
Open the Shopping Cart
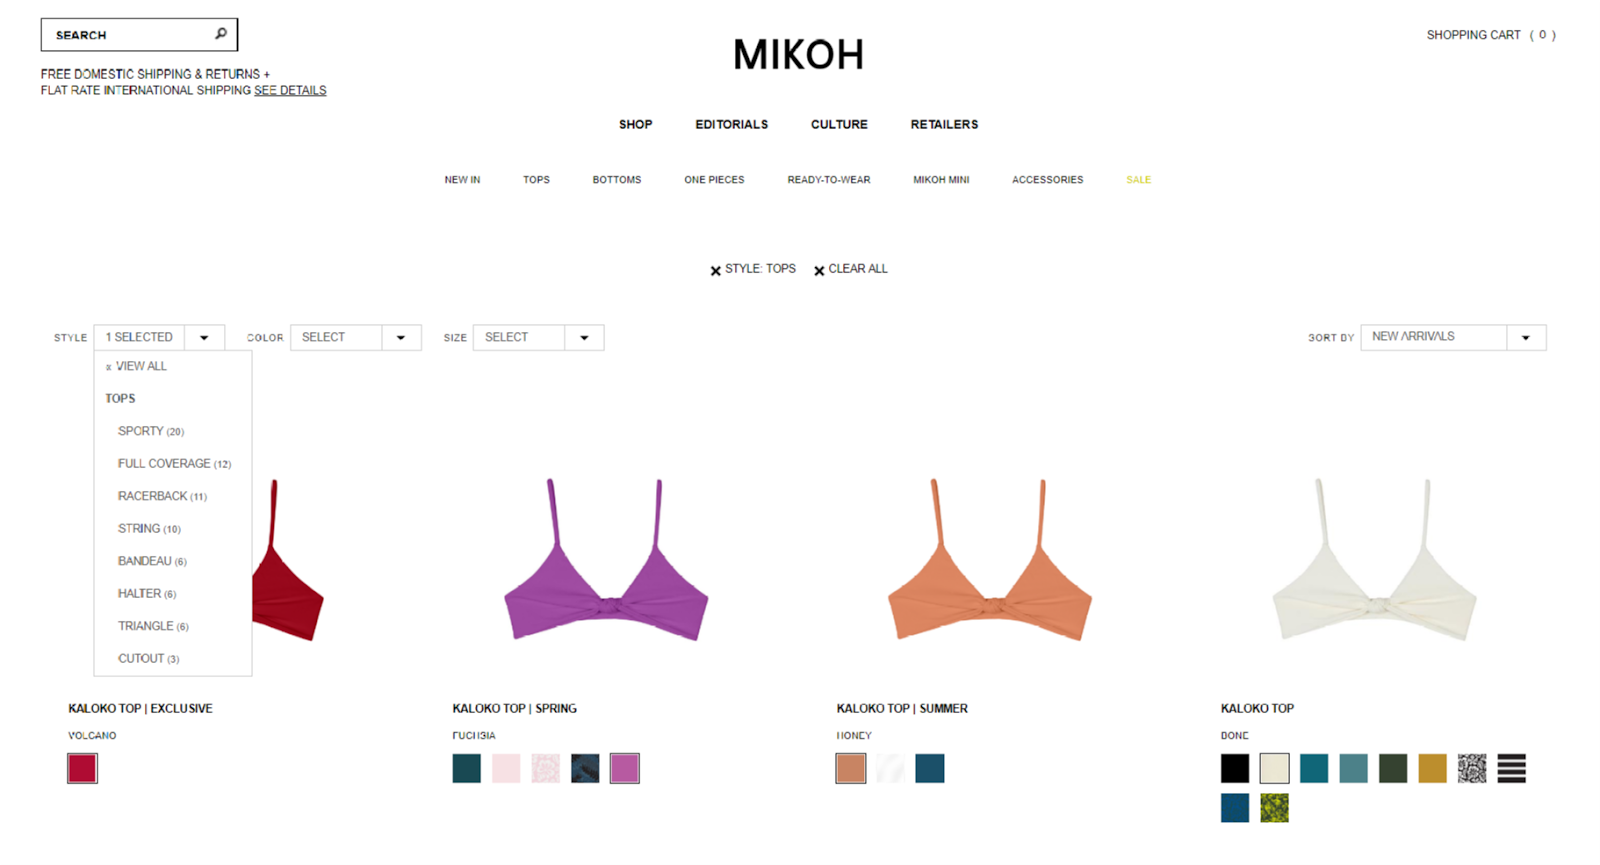click(x=1490, y=35)
